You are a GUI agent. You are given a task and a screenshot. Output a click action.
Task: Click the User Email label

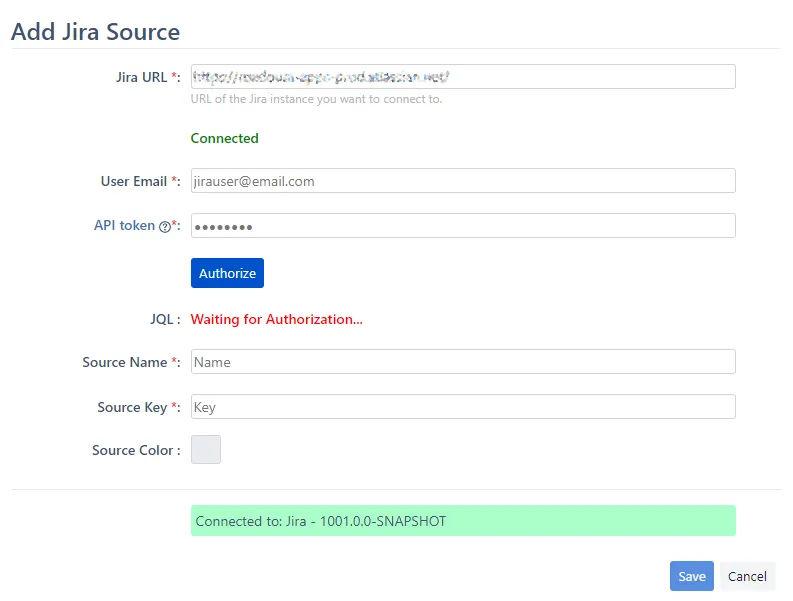click(x=140, y=181)
